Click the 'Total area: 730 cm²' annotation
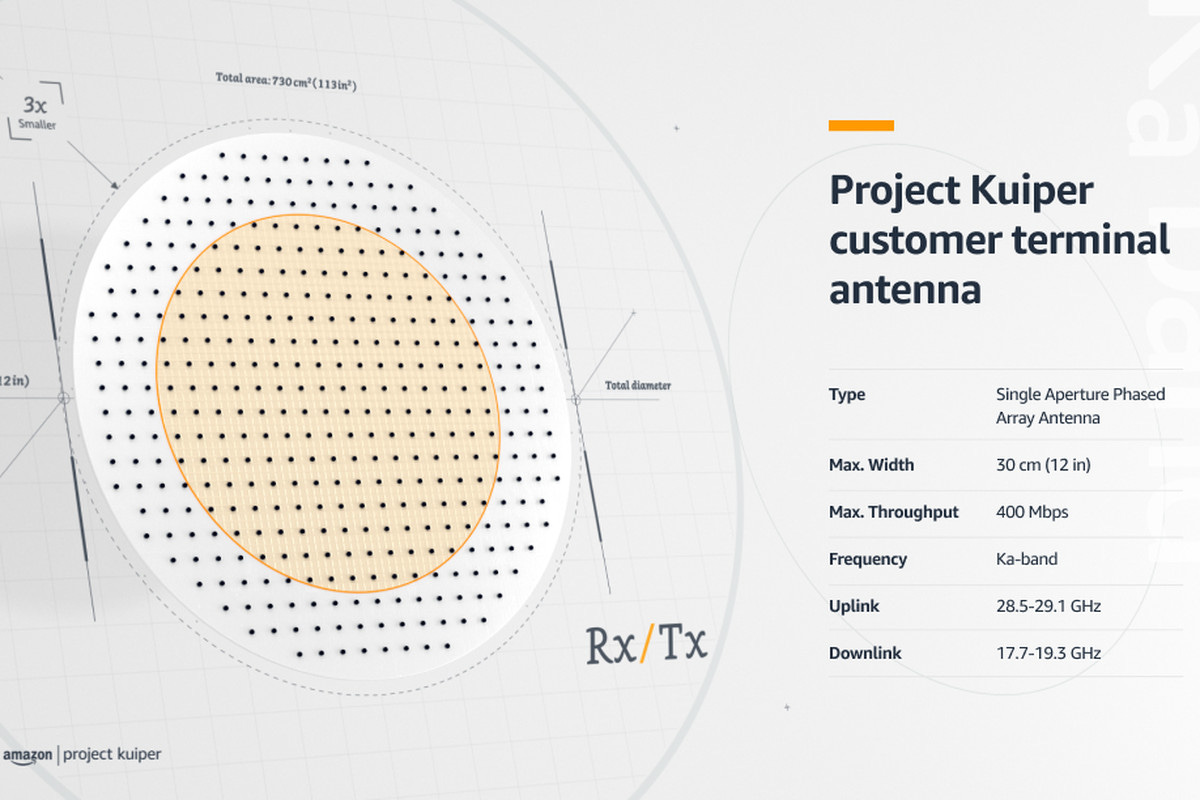The image size is (1200, 800). tap(286, 81)
